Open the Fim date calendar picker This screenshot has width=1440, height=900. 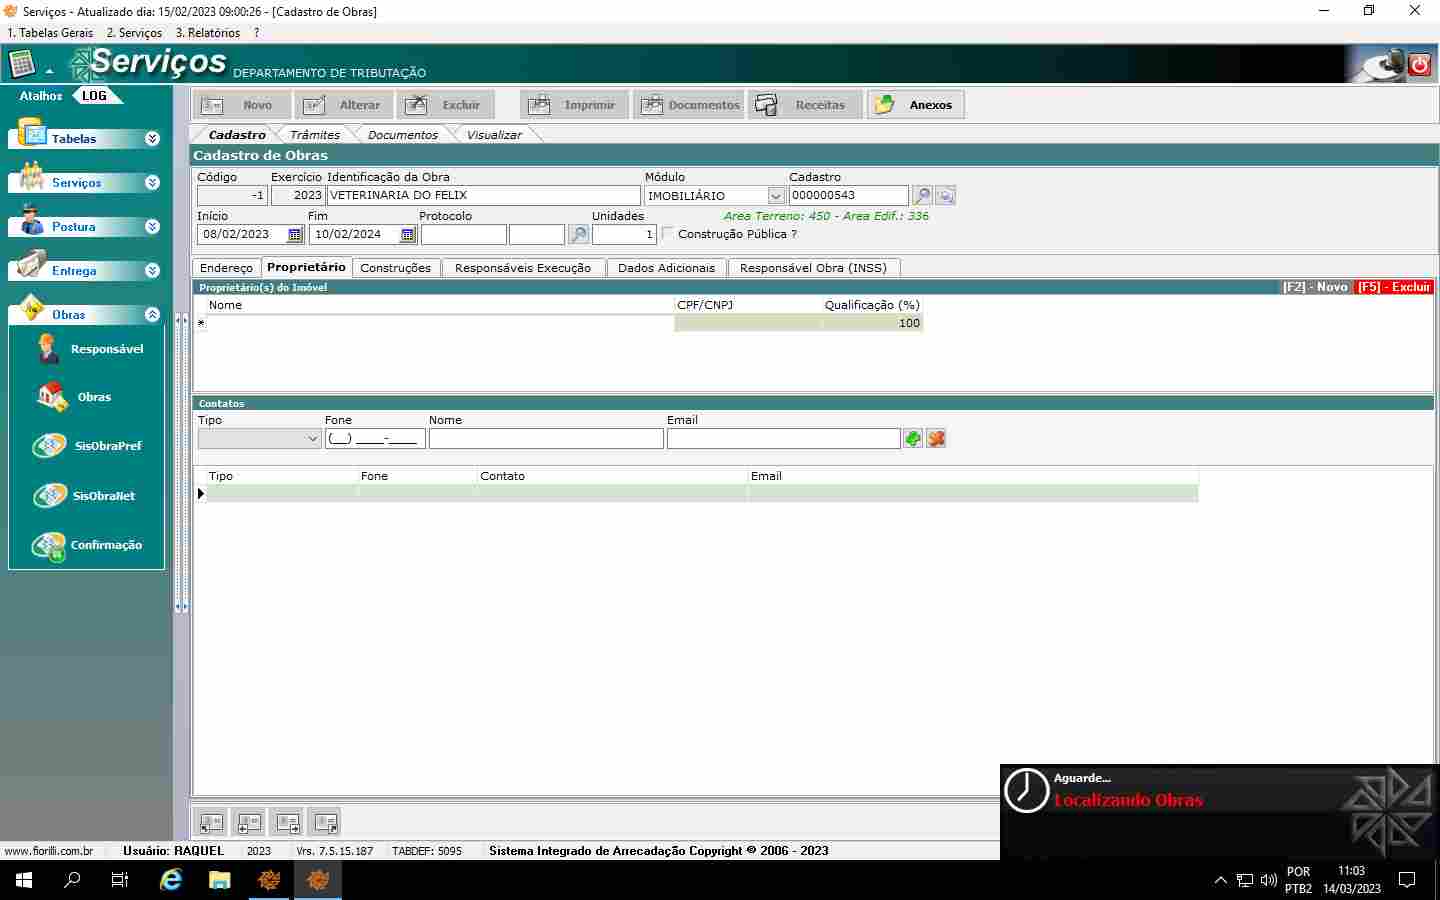point(407,235)
